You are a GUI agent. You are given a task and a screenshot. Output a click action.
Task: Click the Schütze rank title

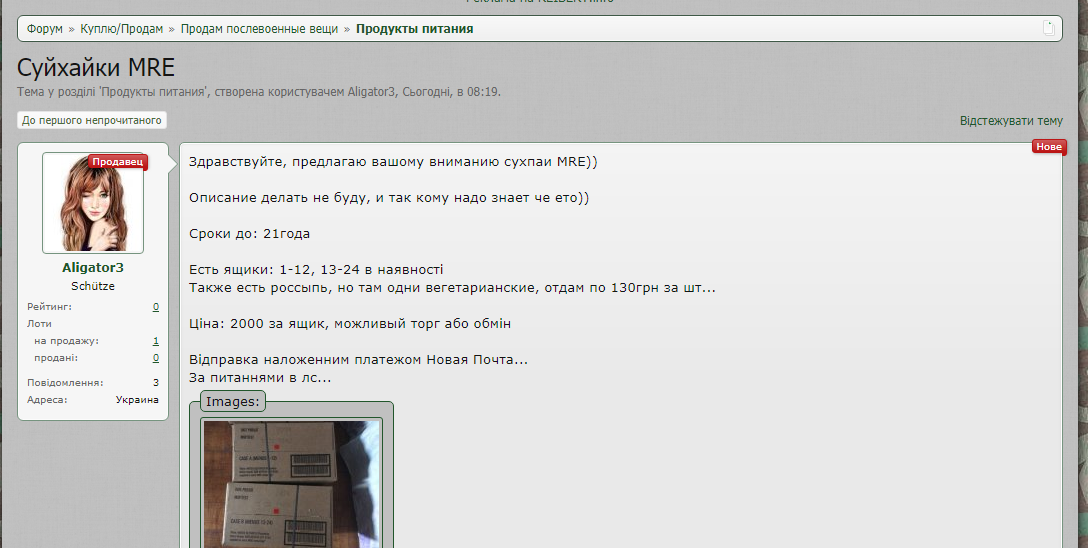(93, 286)
